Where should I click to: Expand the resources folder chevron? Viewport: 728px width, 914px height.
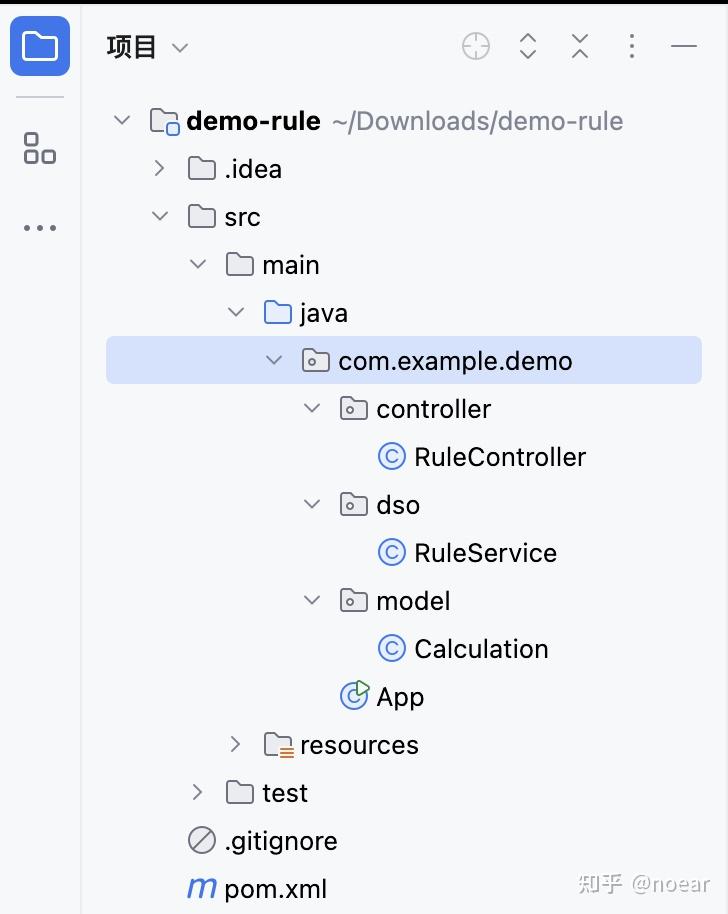click(236, 745)
